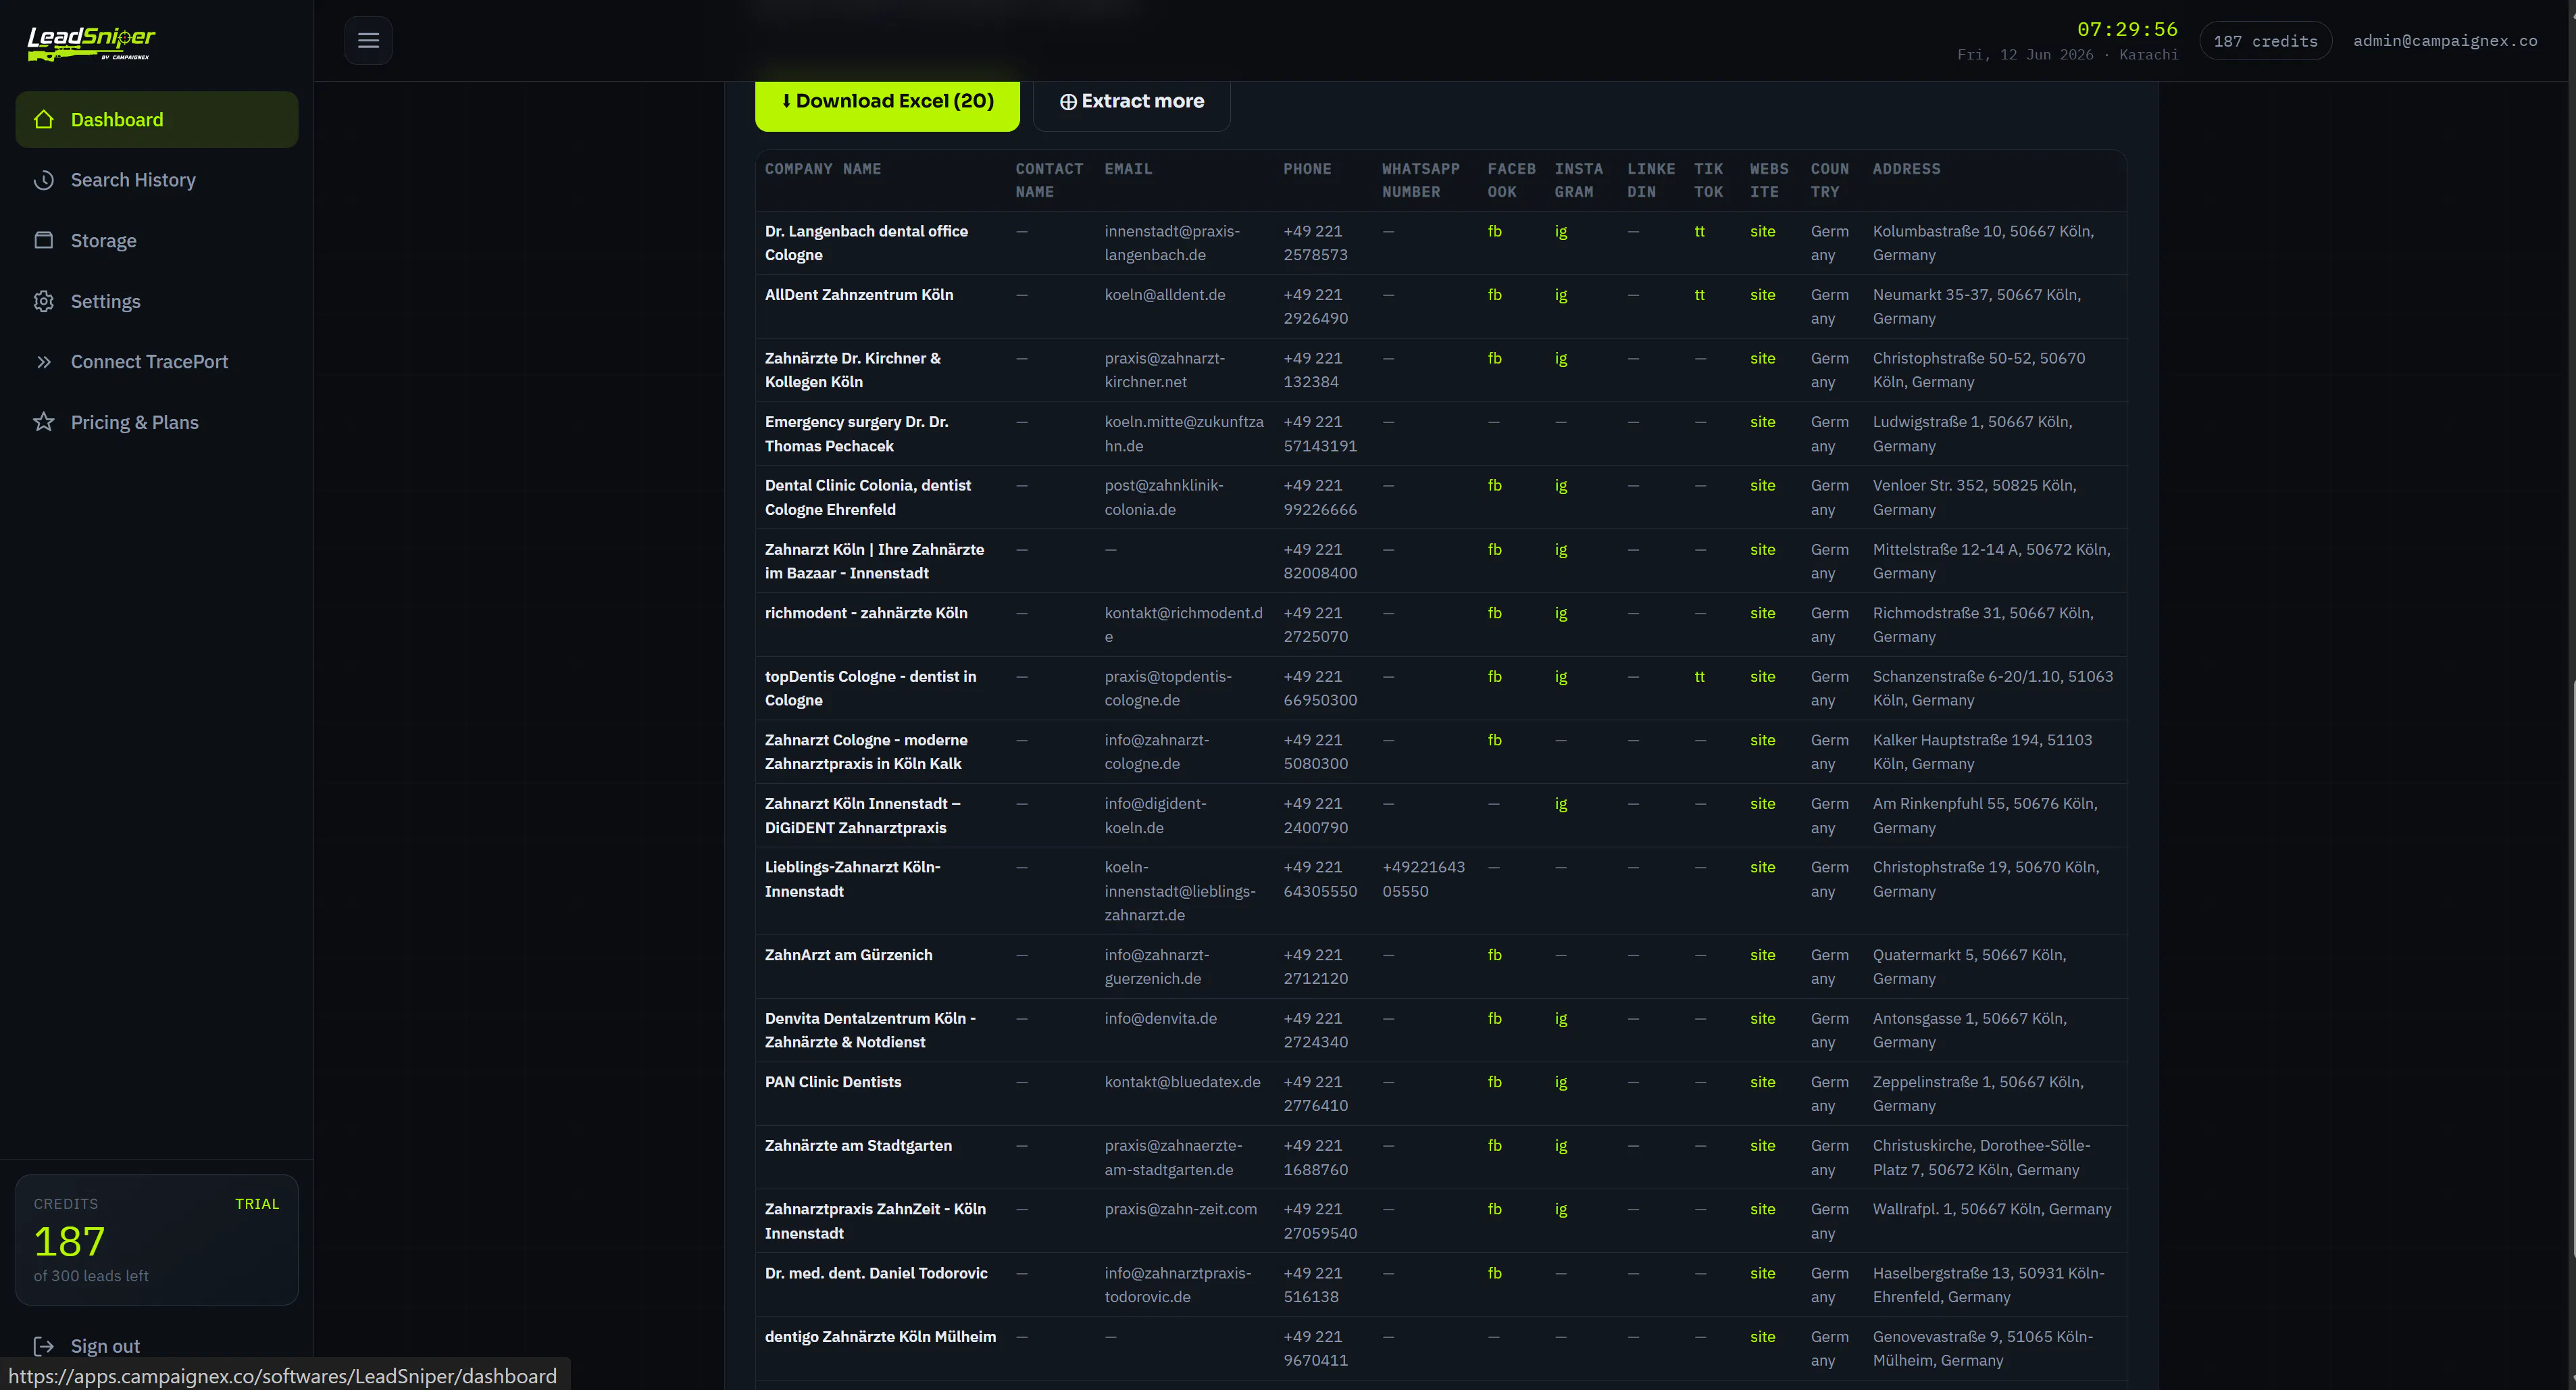
Task: Click admin@campaignex.co account label
Action: [x=2445, y=41]
